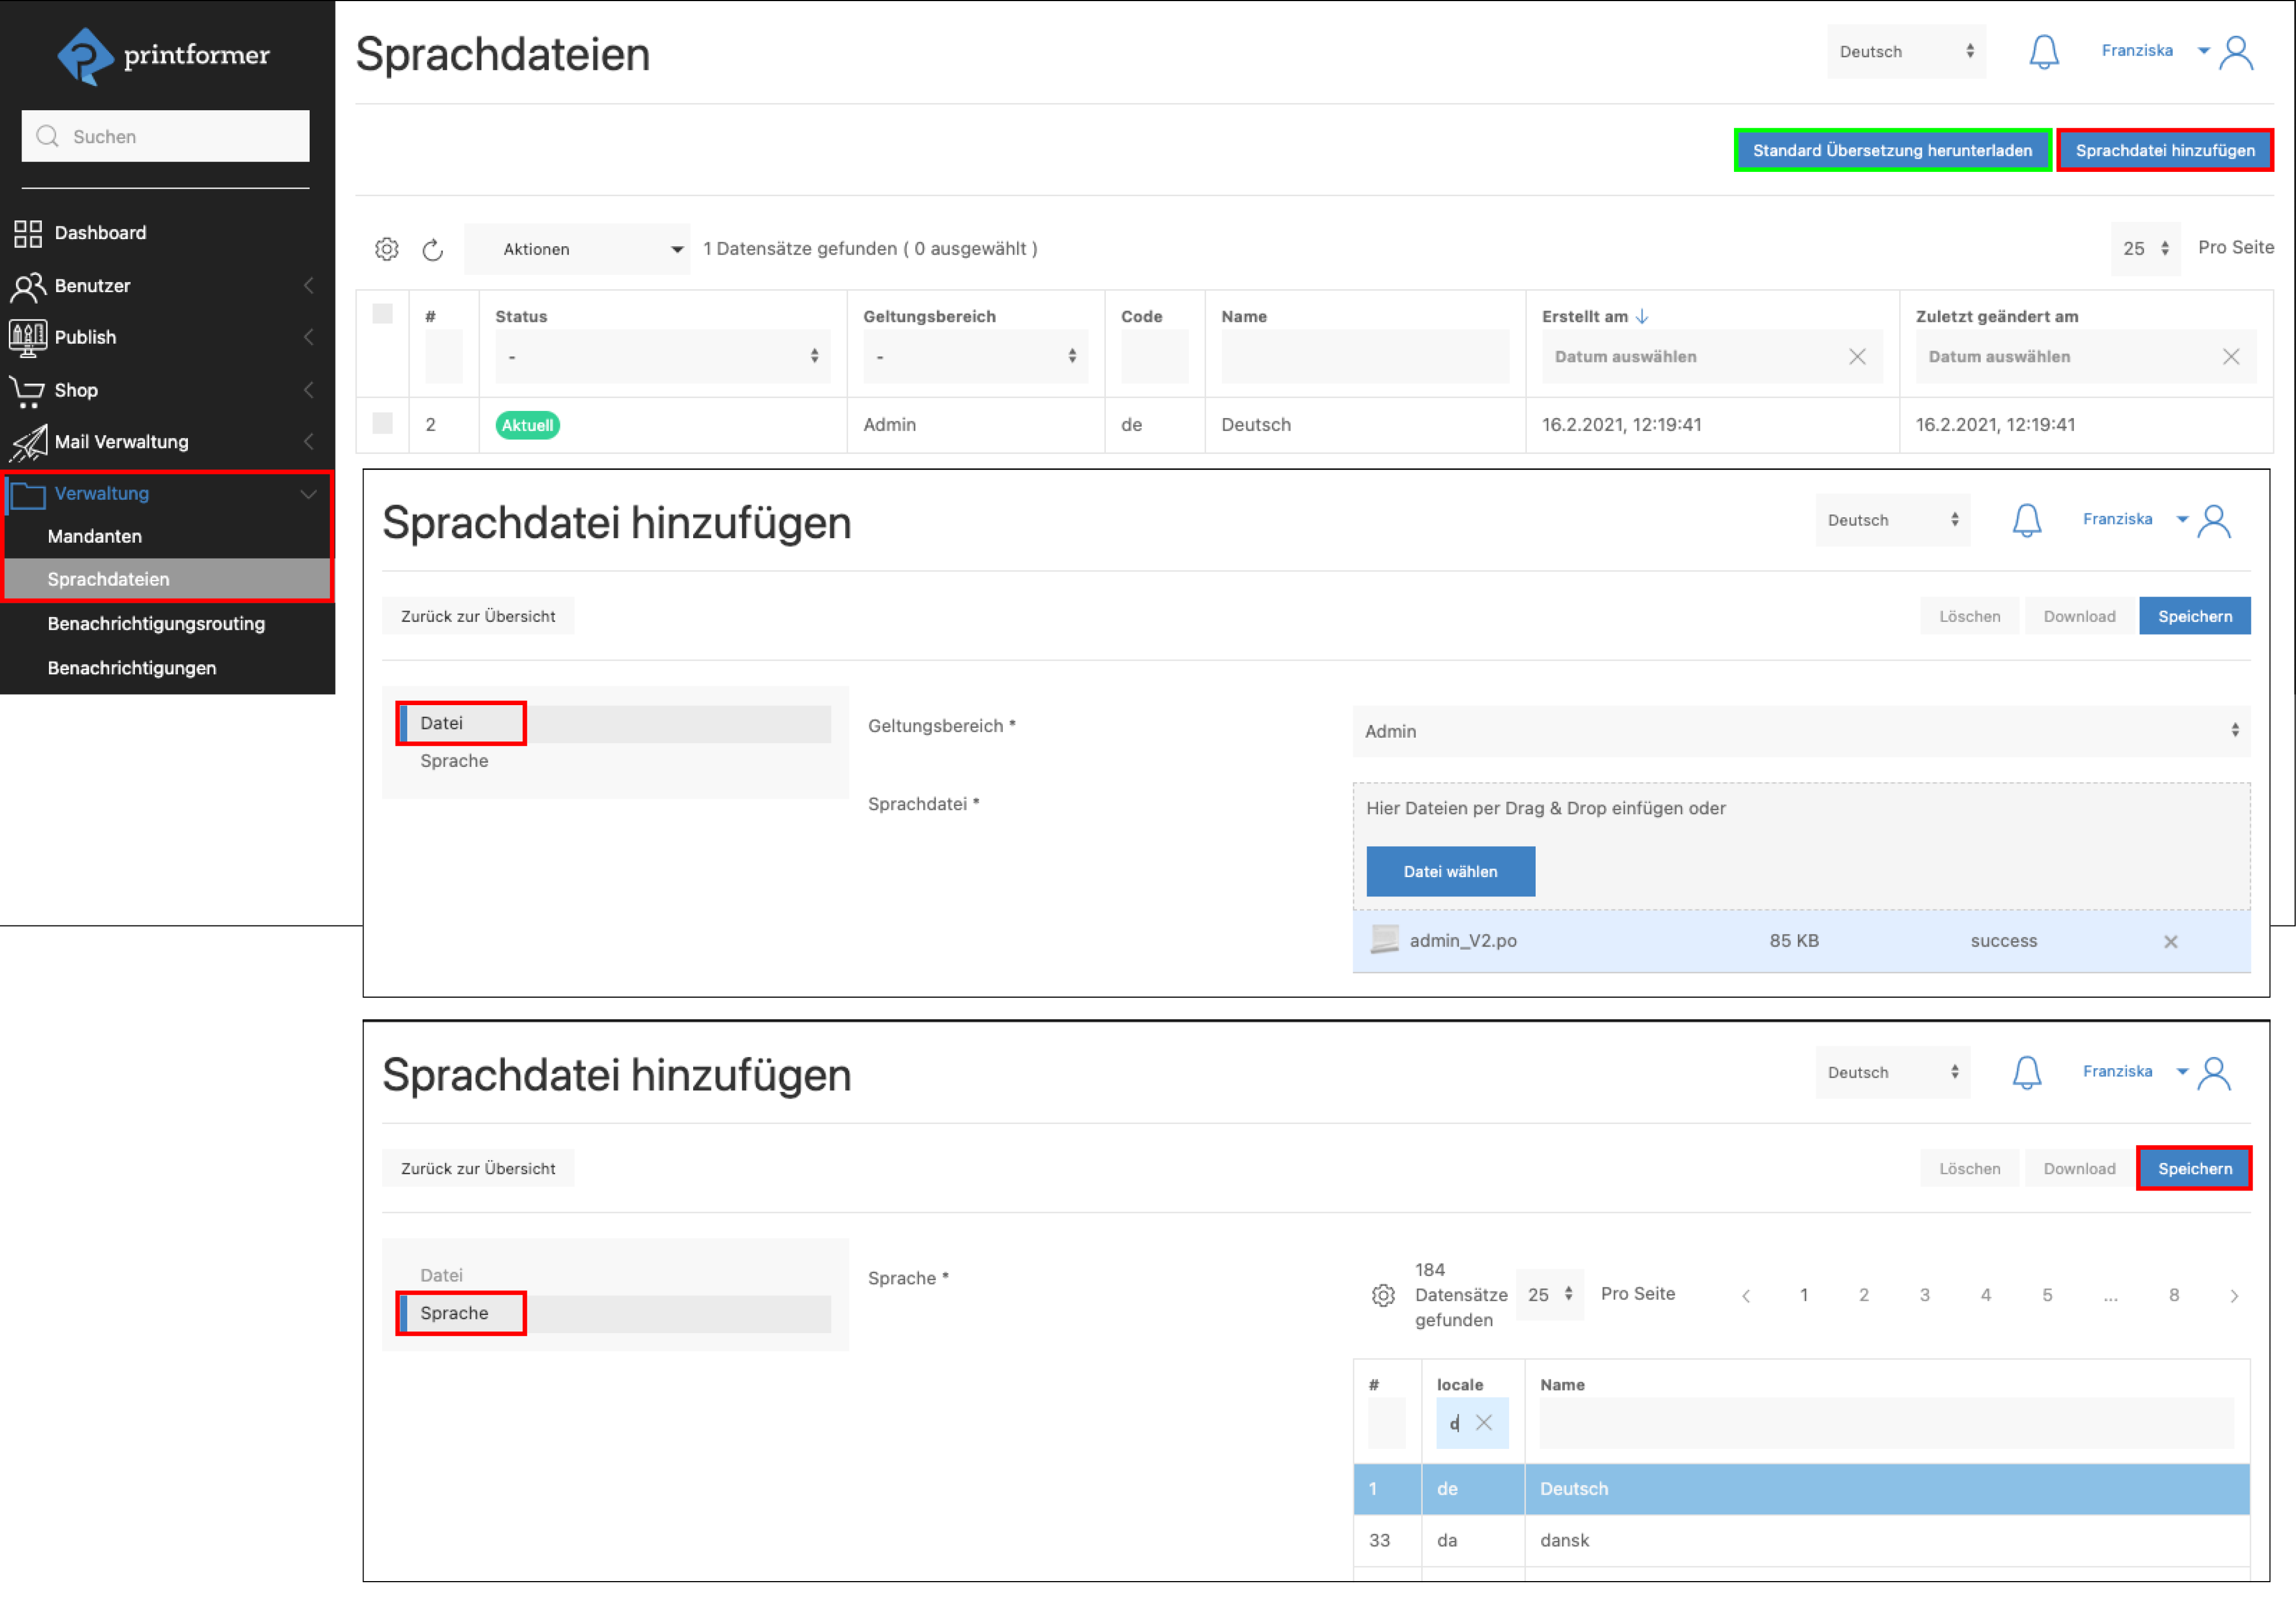Open Shop via the cart icon
This screenshot has height=1607, width=2296.
tap(27, 390)
